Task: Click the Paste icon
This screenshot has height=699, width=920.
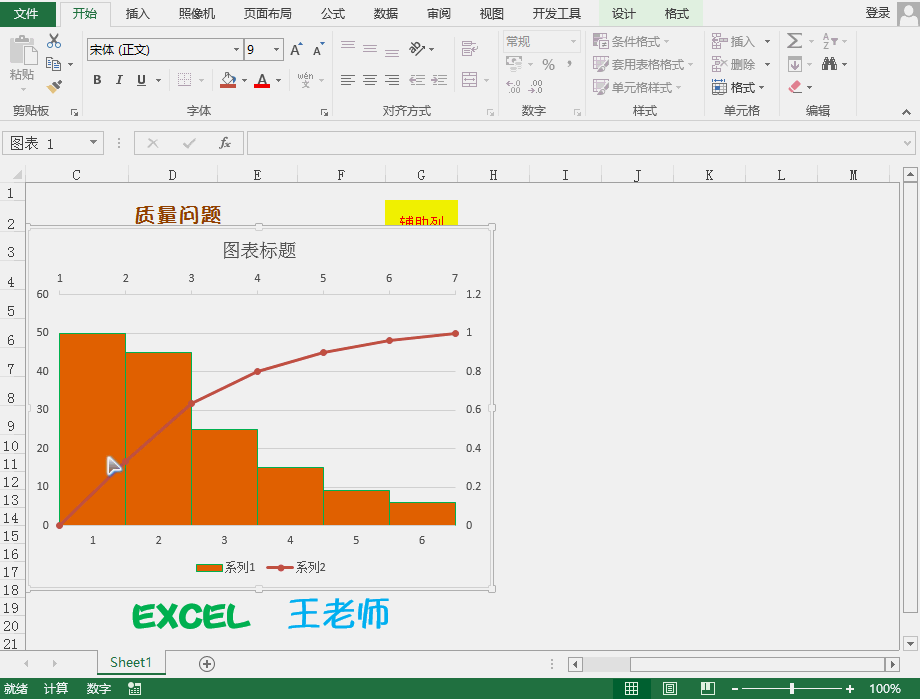Action: [x=23, y=50]
